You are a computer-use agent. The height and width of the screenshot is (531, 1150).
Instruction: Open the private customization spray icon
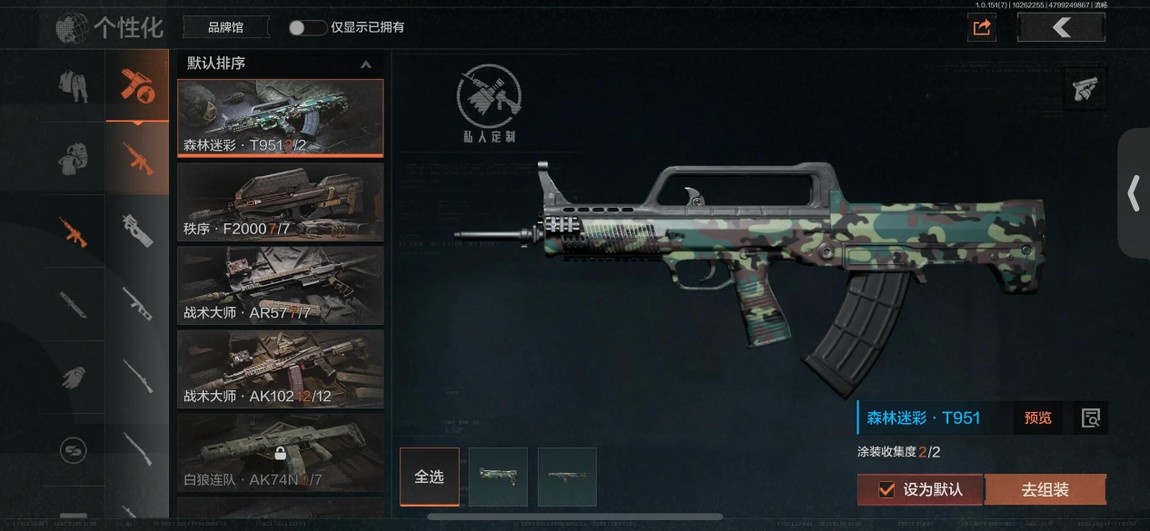[488, 103]
